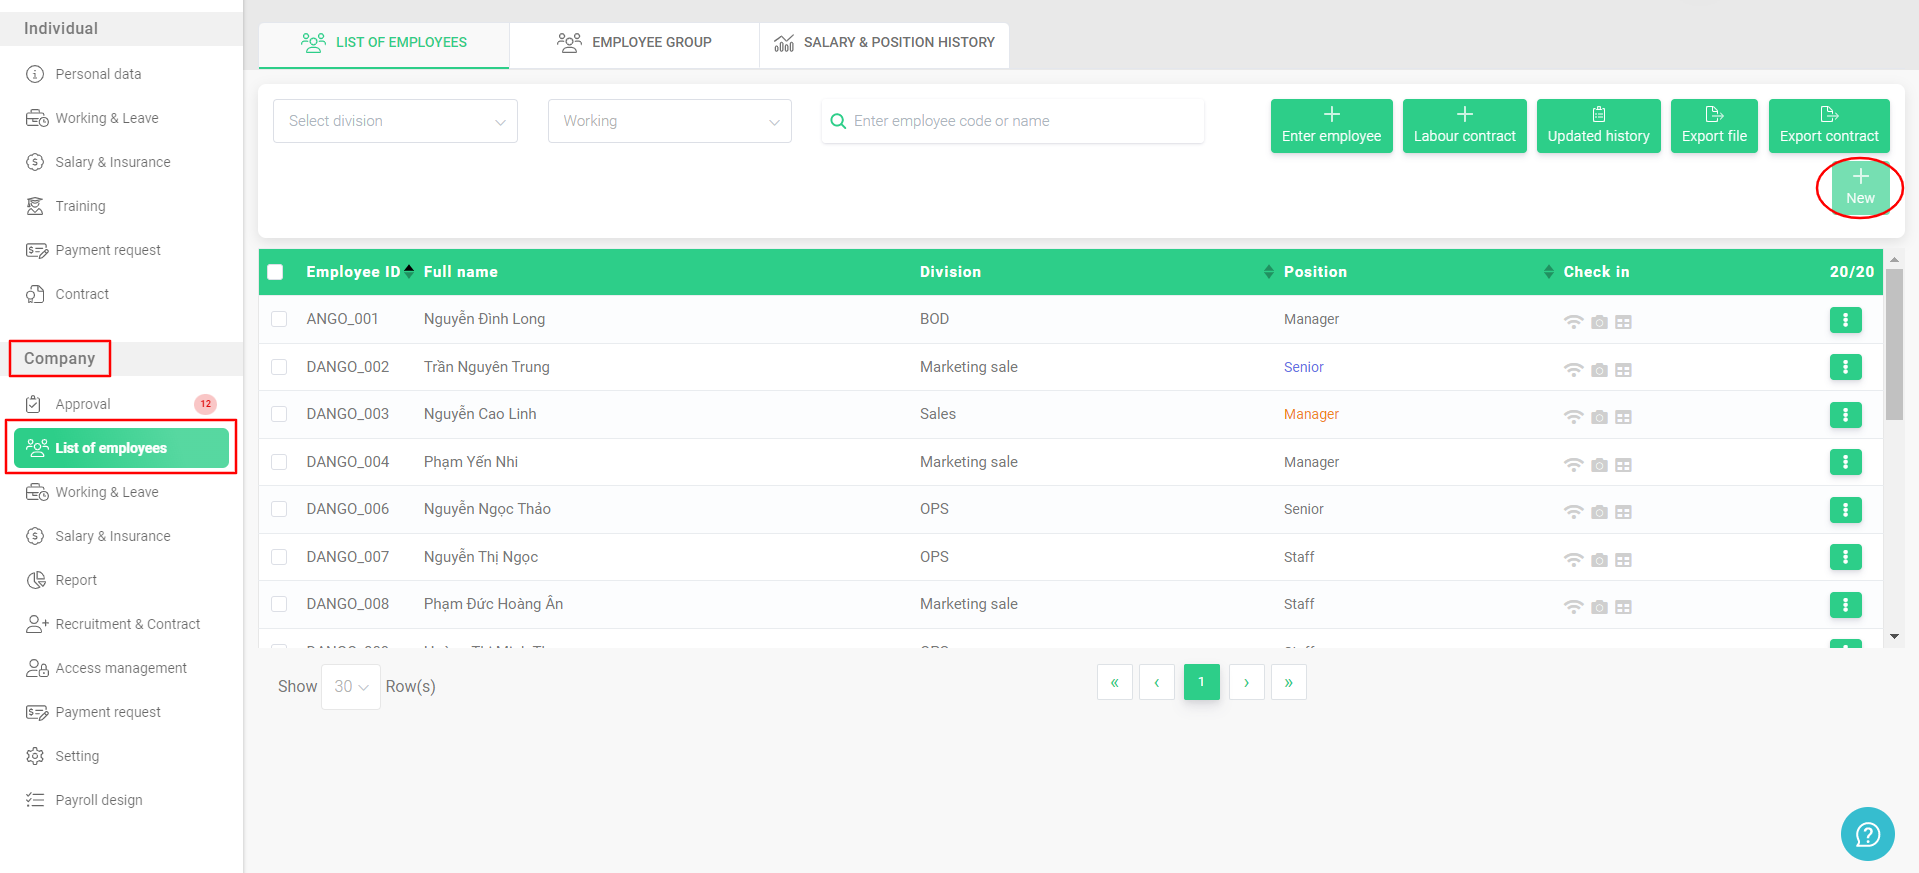The width and height of the screenshot is (1919, 873).
Task: Open actions menu for Nguyễn Thị Ngọc
Action: 1845,557
